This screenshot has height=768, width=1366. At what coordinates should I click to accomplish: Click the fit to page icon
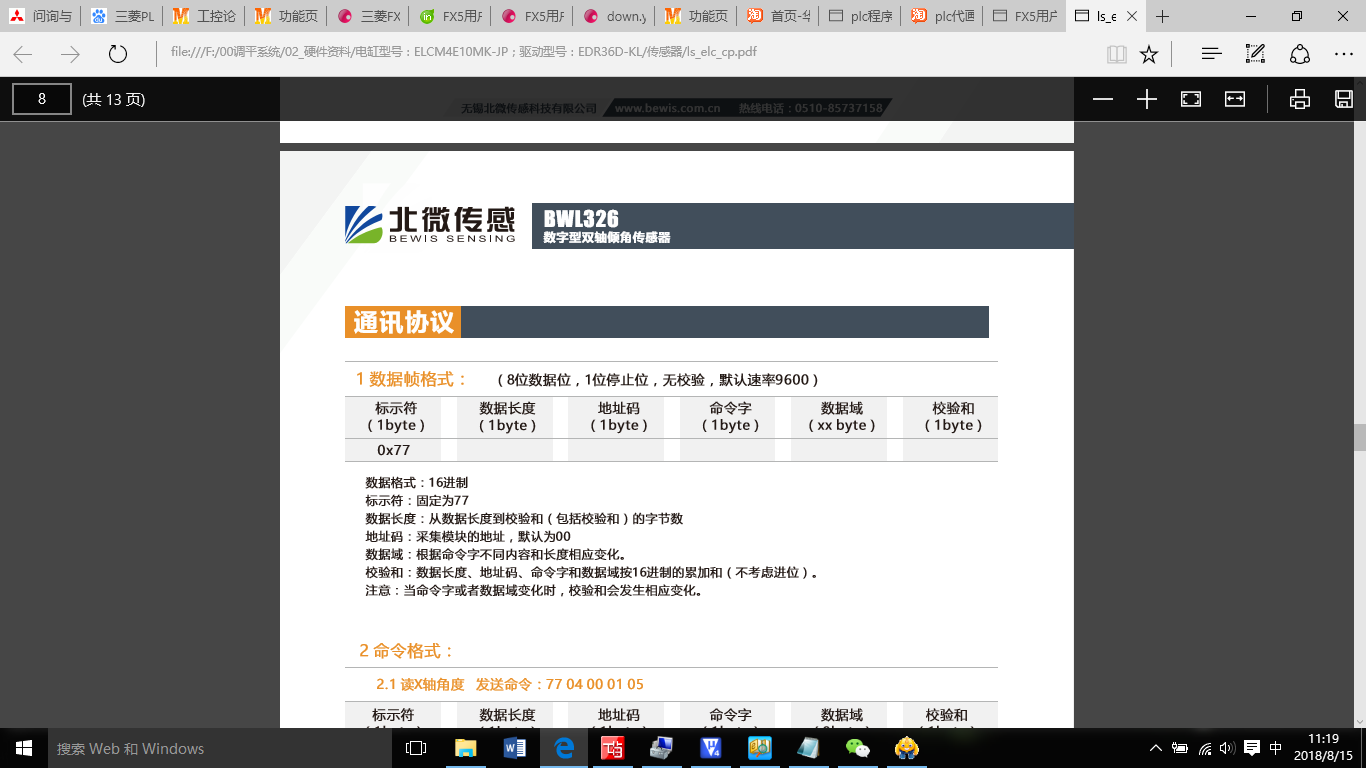coord(1191,99)
